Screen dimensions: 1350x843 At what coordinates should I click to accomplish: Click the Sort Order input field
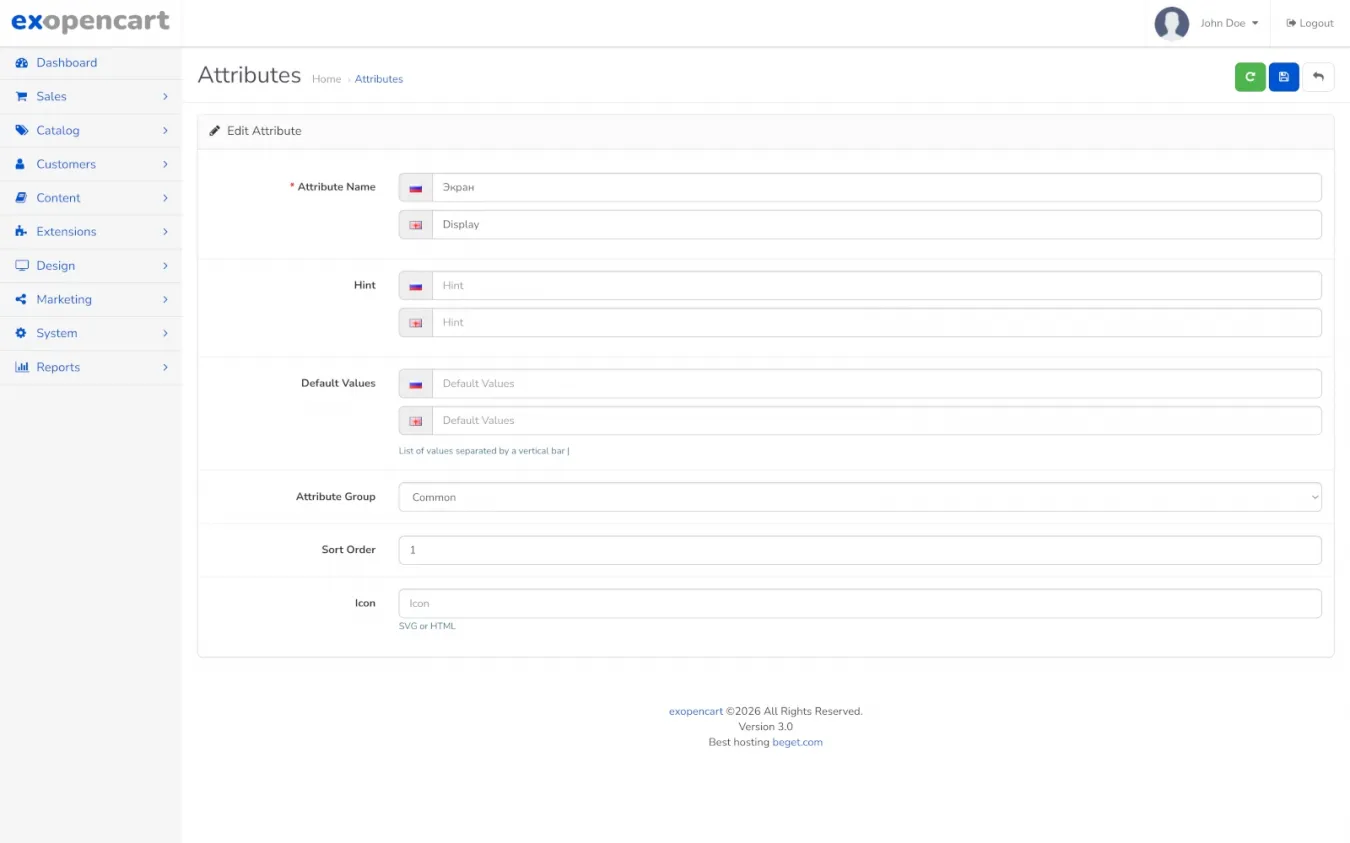859,550
